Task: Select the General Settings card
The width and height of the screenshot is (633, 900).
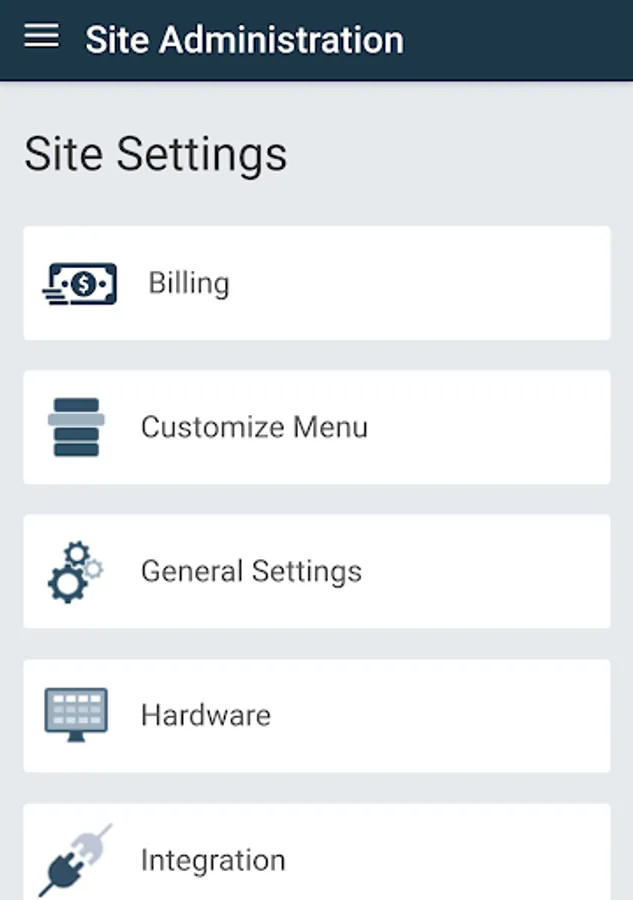Action: click(316, 571)
